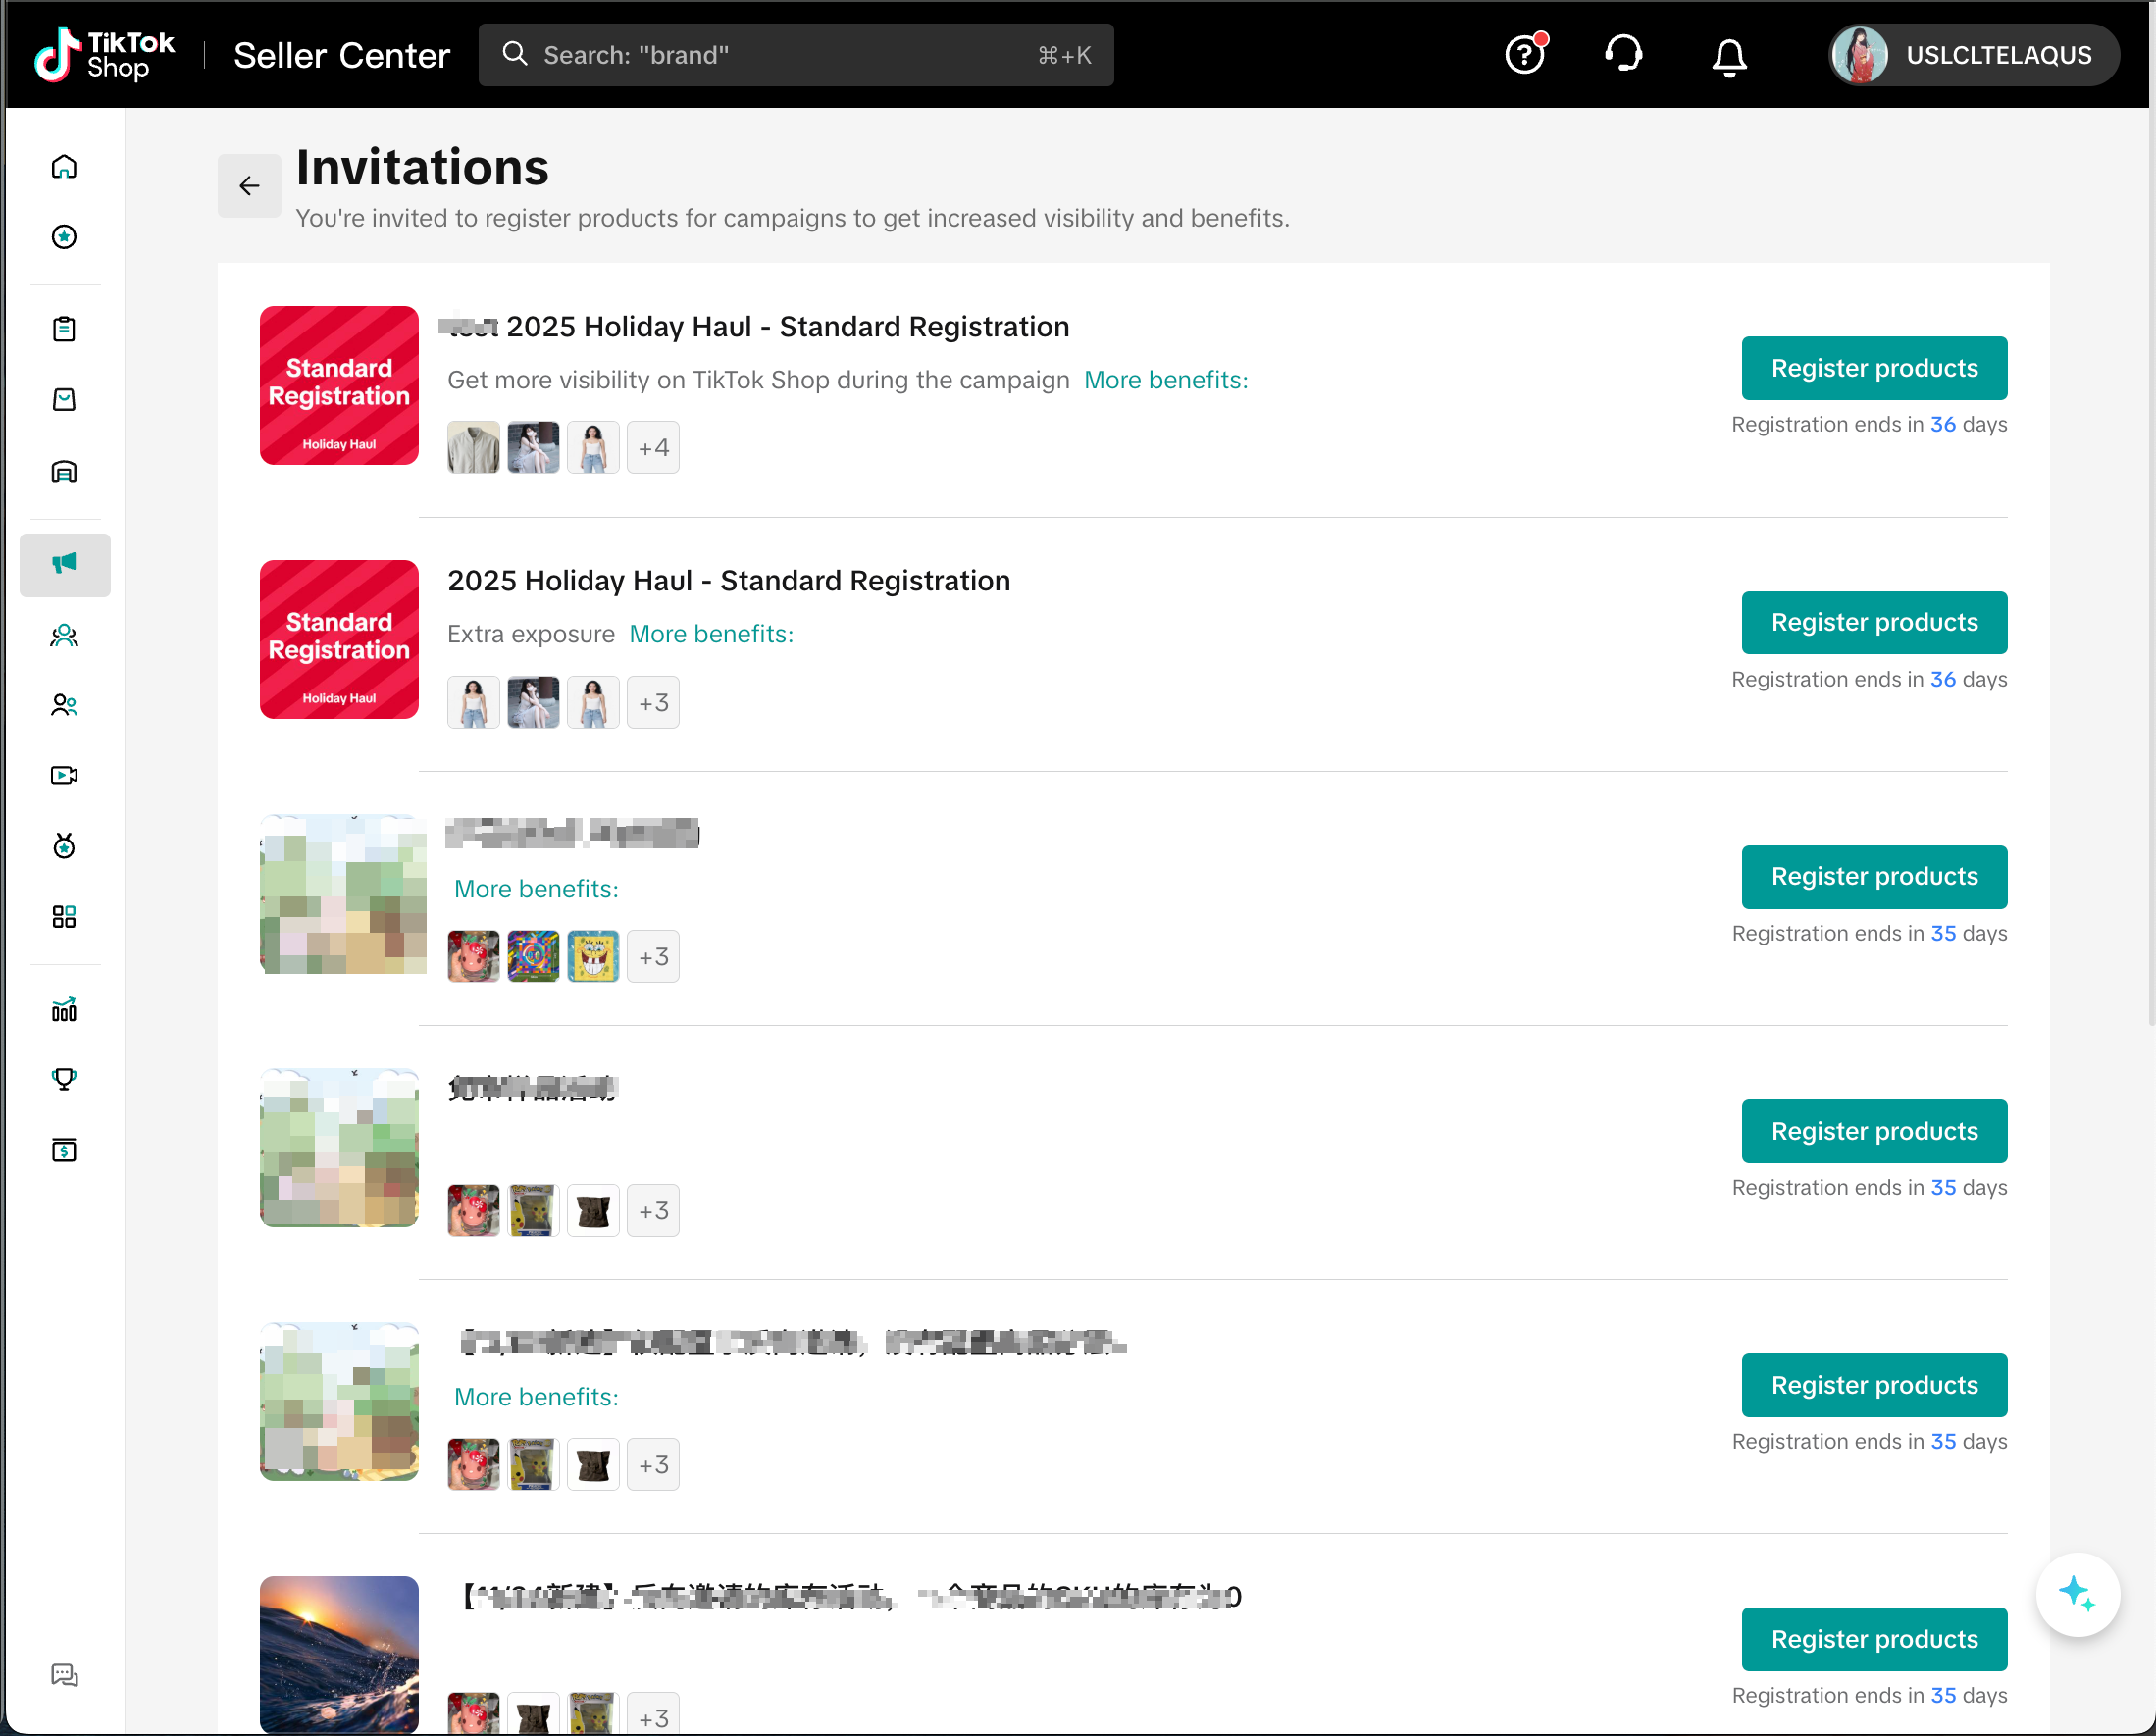Click the search bar field
The width and height of the screenshot is (2156, 1736).
[x=795, y=55]
